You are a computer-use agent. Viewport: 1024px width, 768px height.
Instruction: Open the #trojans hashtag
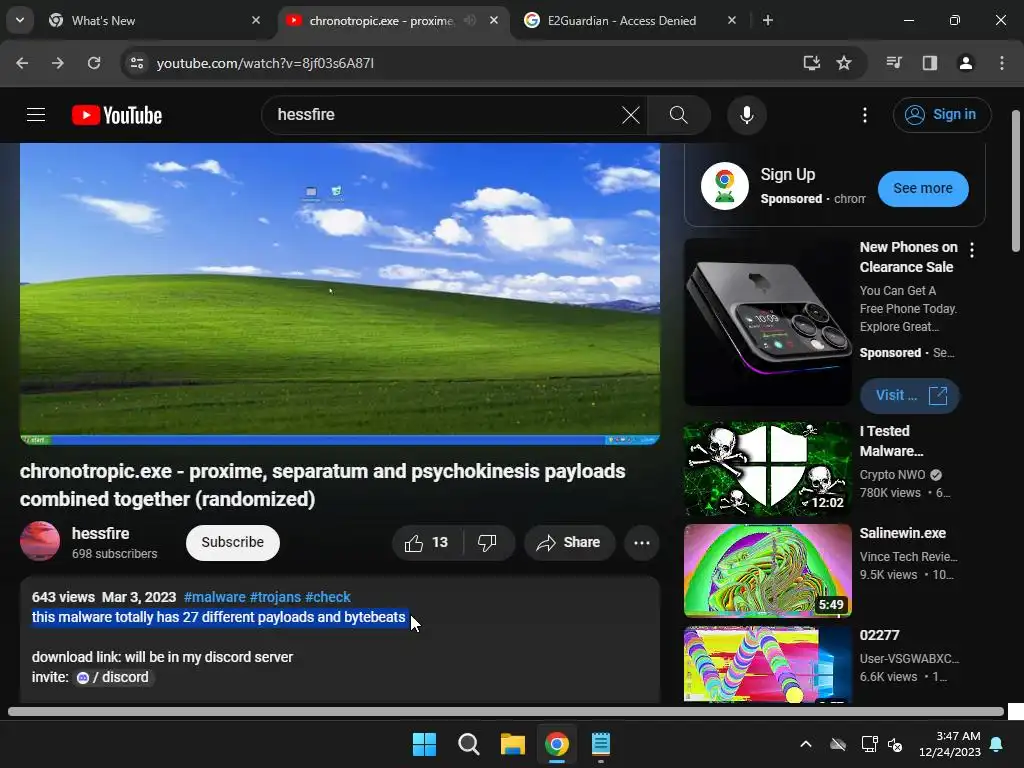coord(275,597)
